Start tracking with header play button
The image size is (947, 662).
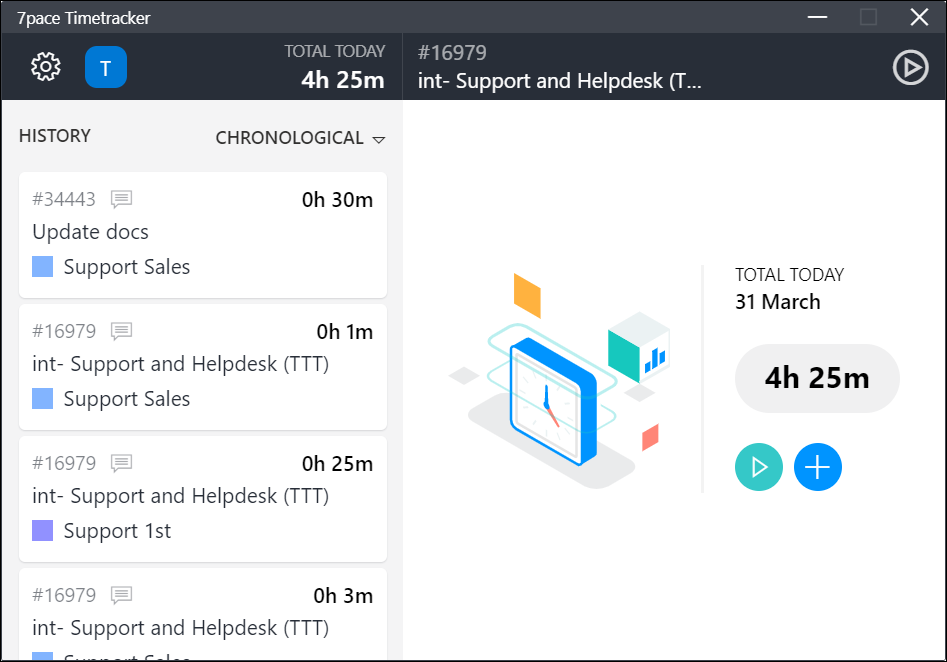pyautogui.click(x=910, y=67)
